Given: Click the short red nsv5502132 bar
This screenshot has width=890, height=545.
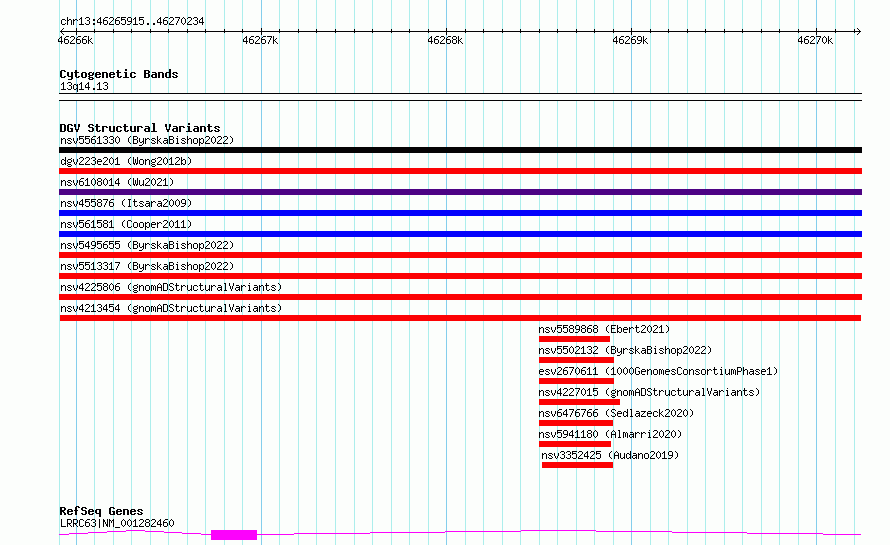Looking at the screenshot, I should (576, 360).
